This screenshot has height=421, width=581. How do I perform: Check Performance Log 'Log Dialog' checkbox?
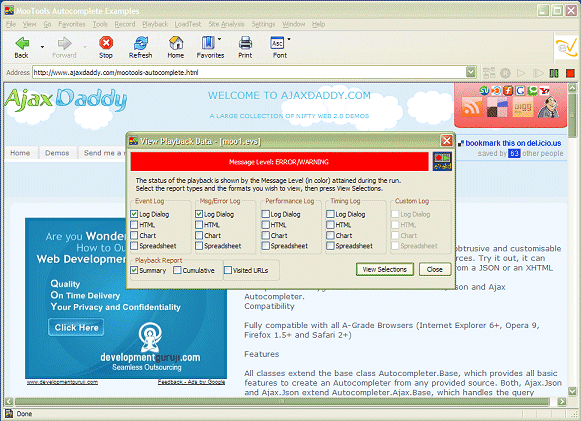pyautogui.click(x=265, y=214)
